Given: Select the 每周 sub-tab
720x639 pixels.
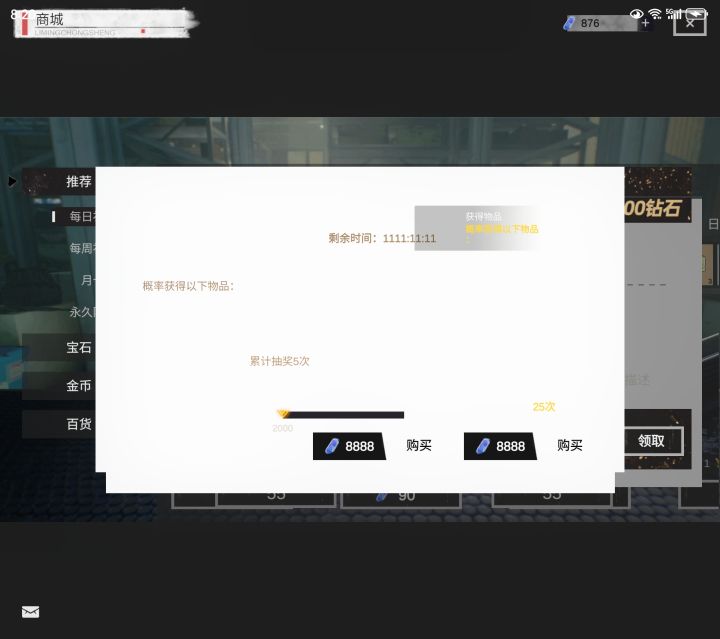Looking at the screenshot, I should (82, 248).
